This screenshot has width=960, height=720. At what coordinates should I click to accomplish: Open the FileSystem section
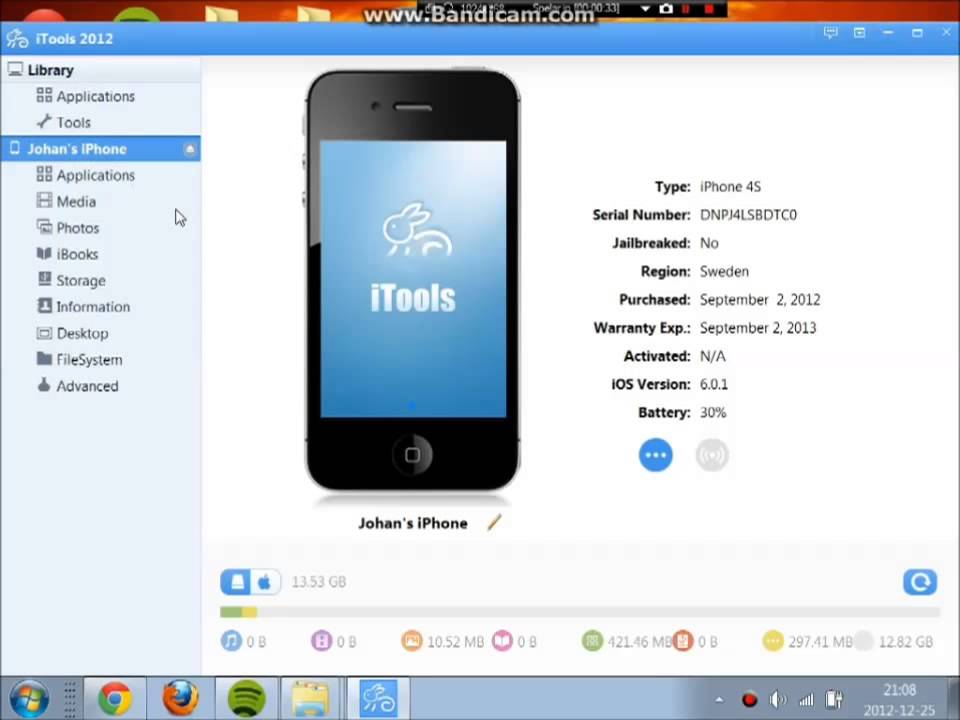80,360
